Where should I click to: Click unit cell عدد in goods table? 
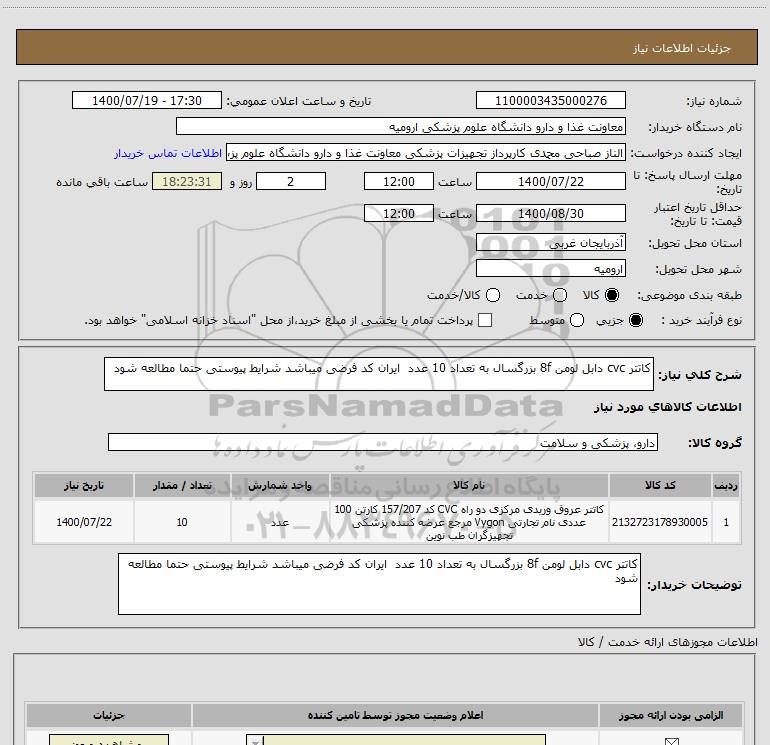[x=280, y=522]
